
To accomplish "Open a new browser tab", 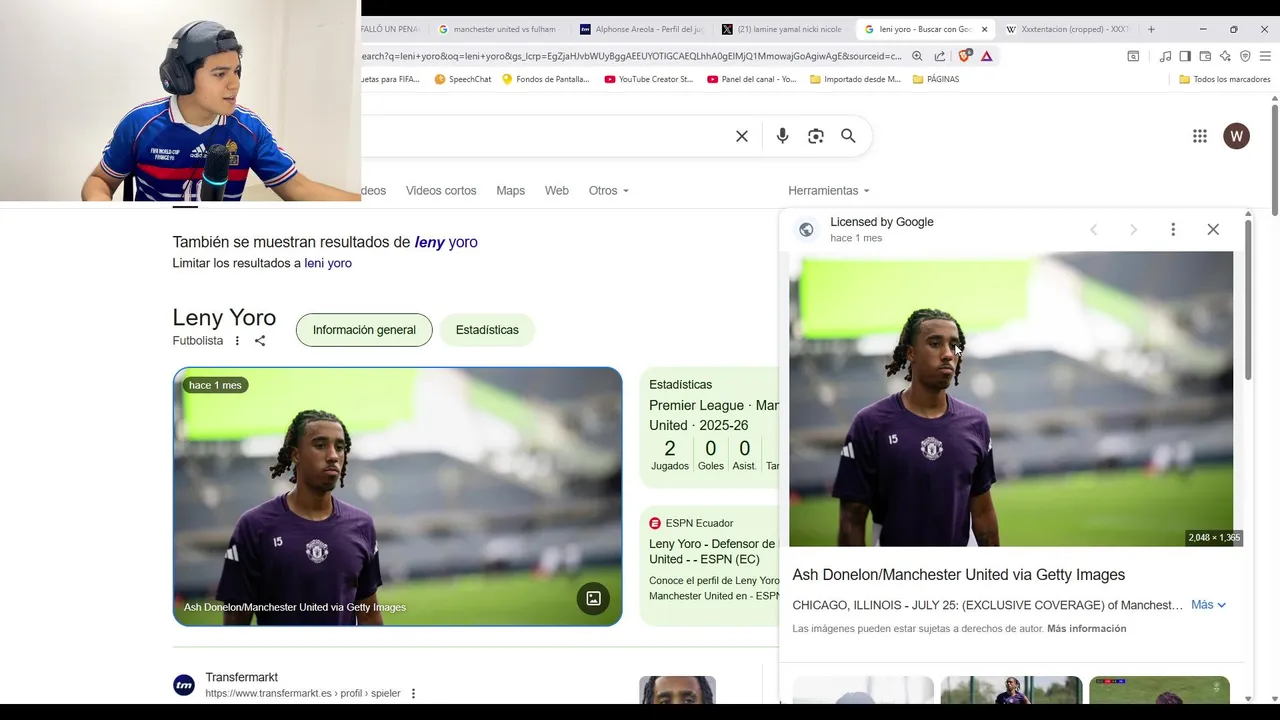I will [1151, 29].
